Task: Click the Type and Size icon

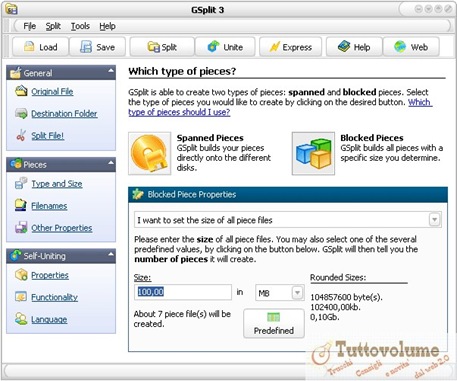Action: coord(21,183)
